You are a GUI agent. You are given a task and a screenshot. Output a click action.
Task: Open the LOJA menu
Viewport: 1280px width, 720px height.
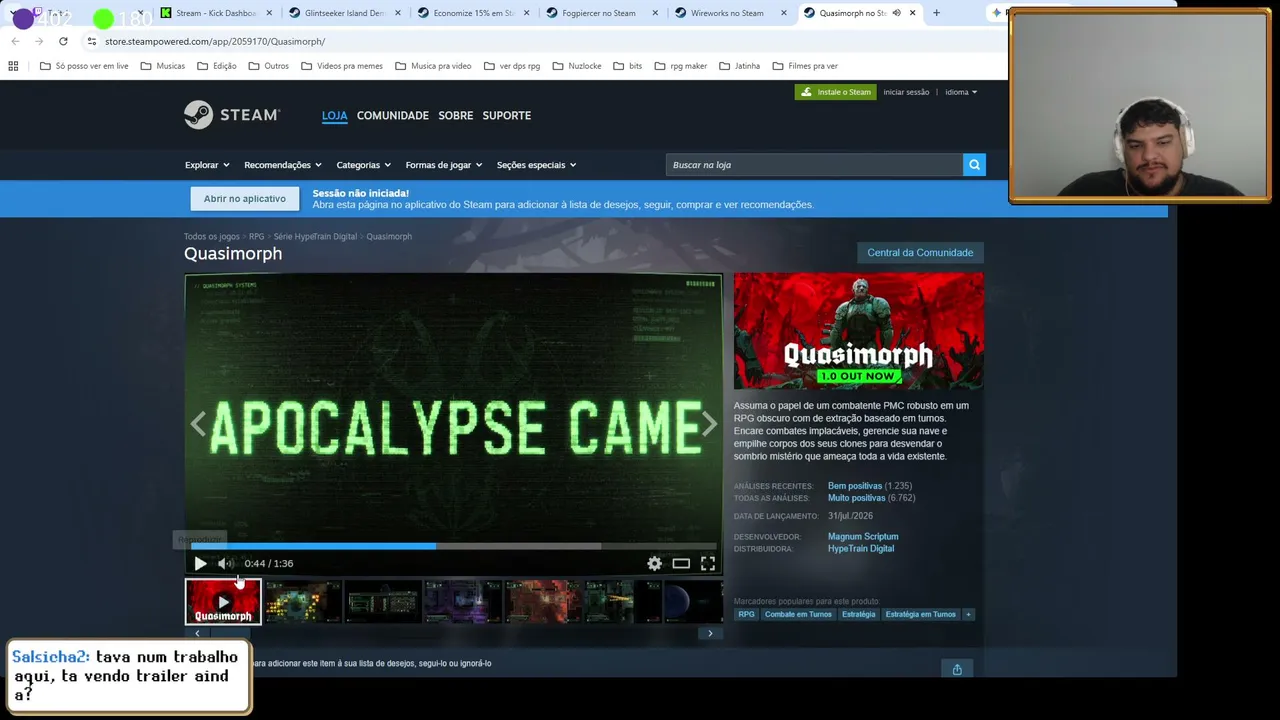335,115
